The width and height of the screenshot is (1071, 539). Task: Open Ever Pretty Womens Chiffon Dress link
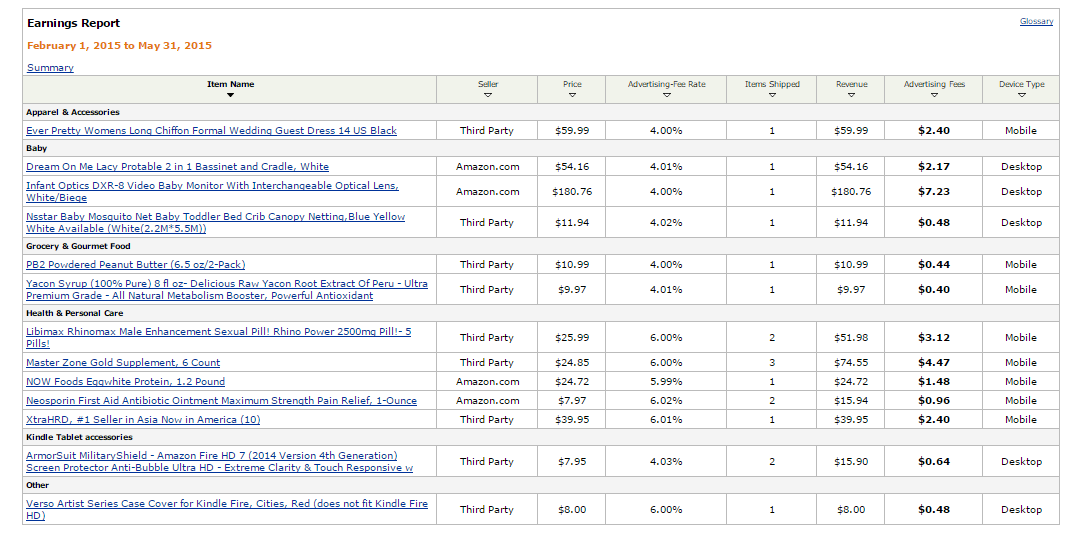(x=211, y=130)
